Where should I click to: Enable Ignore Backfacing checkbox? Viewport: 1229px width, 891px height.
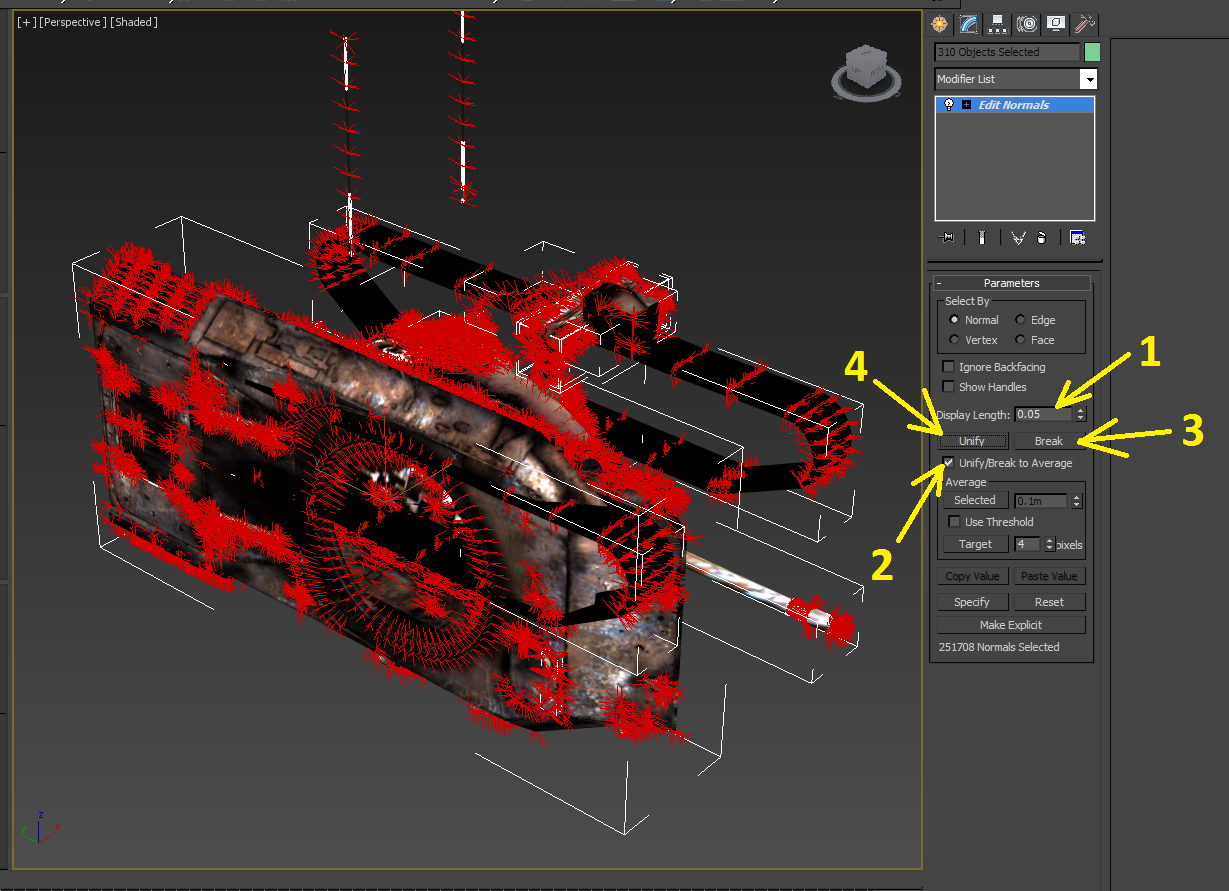click(x=949, y=367)
